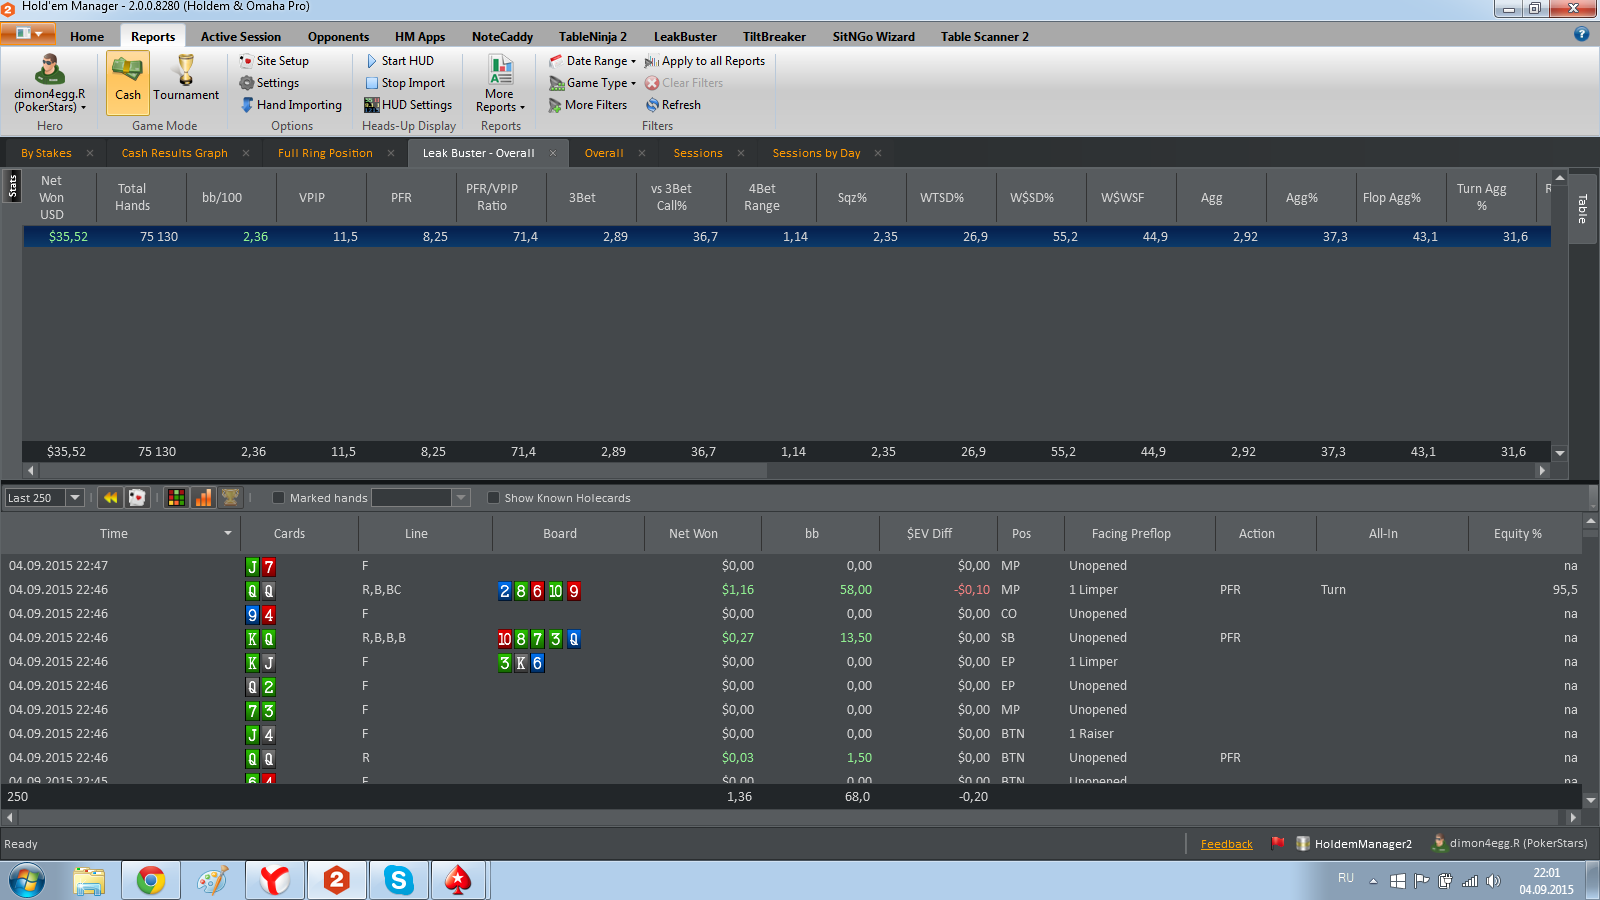Close the Overall report tab
This screenshot has height=900, width=1600.
(642, 153)
